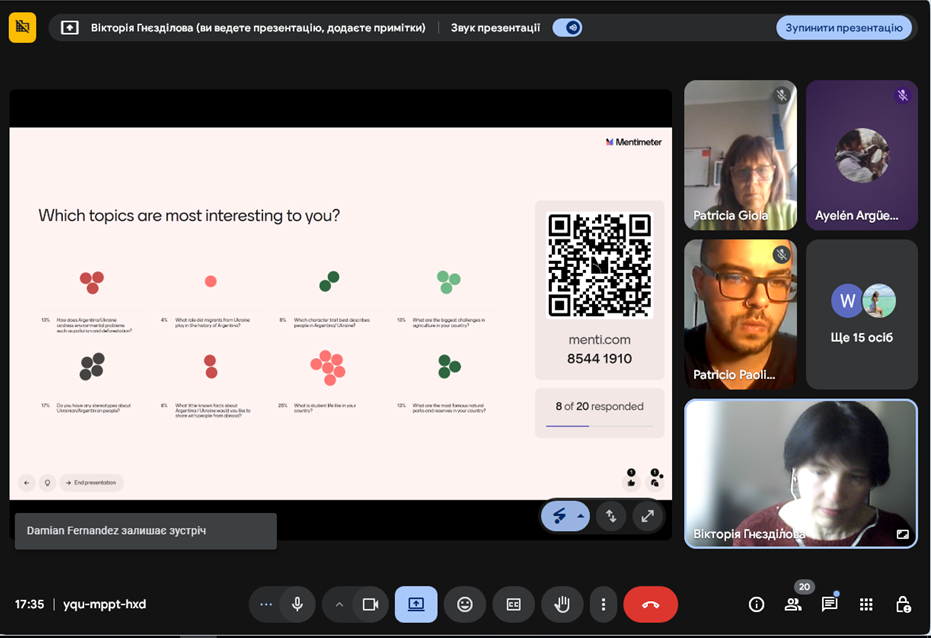Toggle the microphone button
931x638 pixels.
(x=297, y=604)
